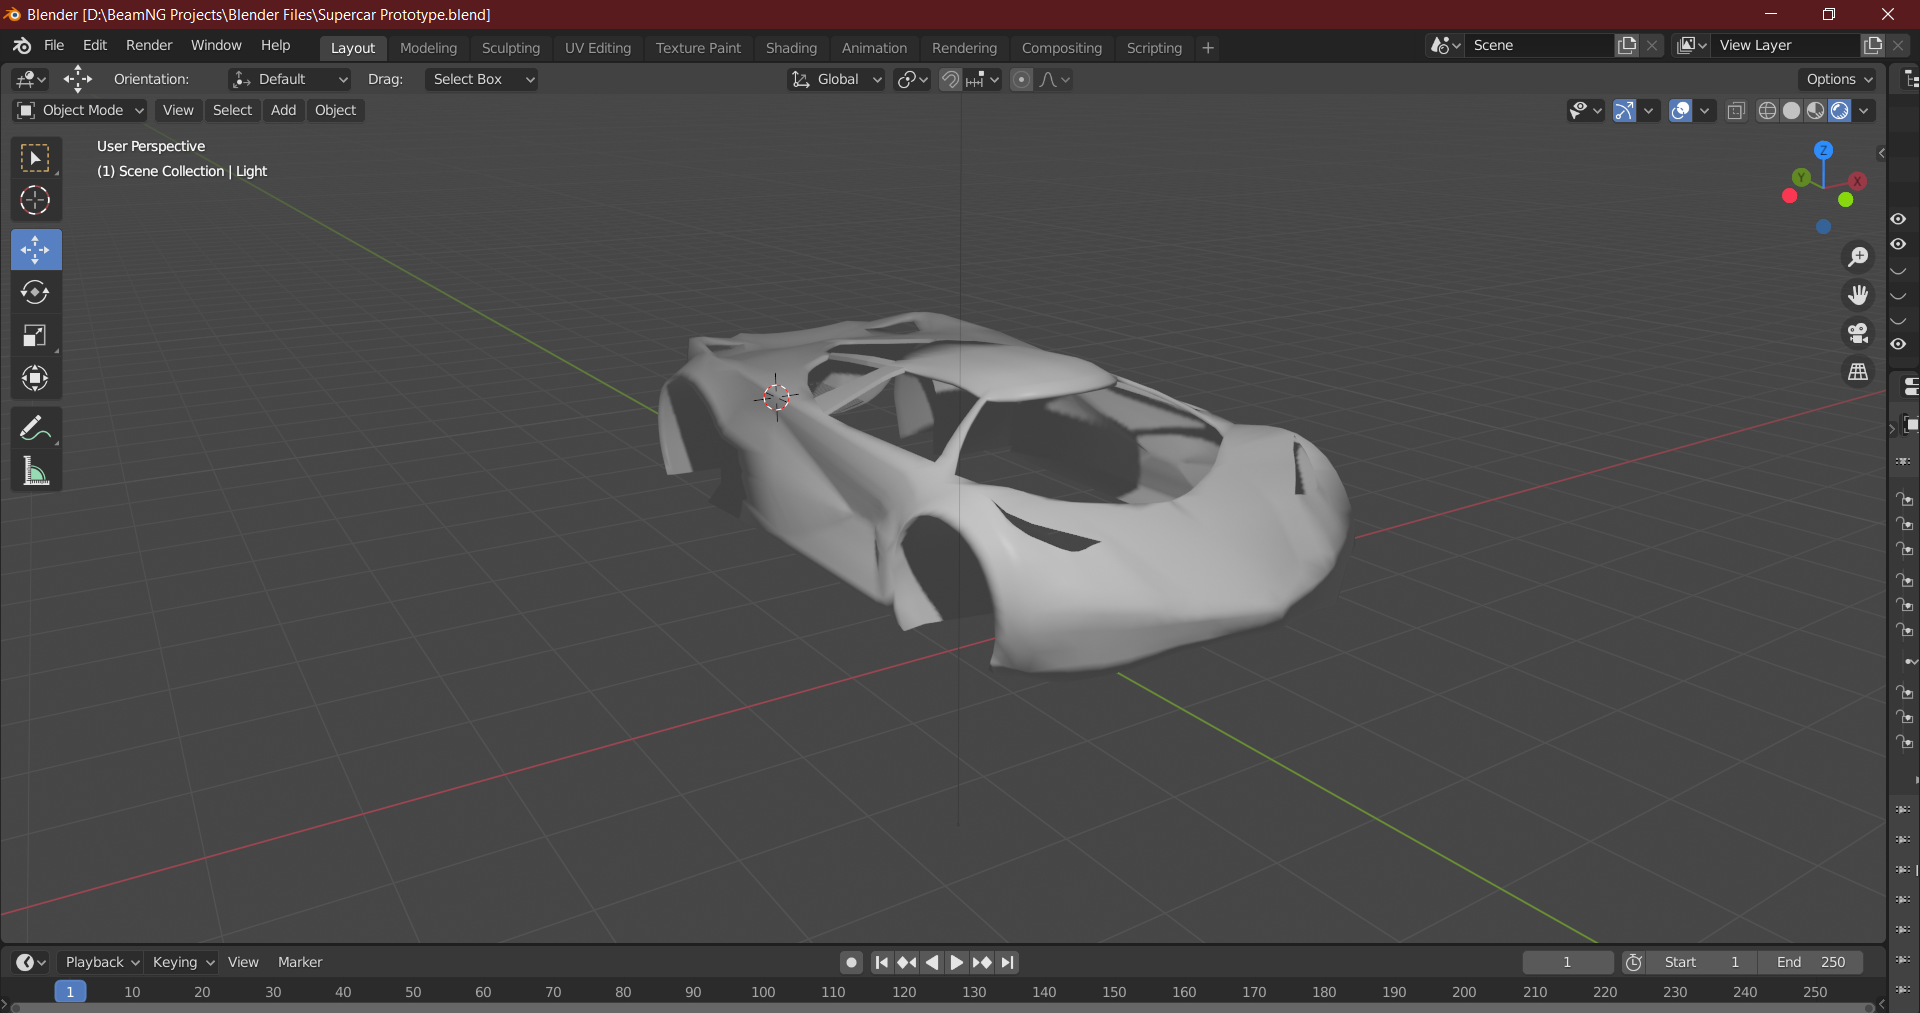Select the Select Box tool
This screenshot has width=1920, height=1013.
(x=36, y=158)
